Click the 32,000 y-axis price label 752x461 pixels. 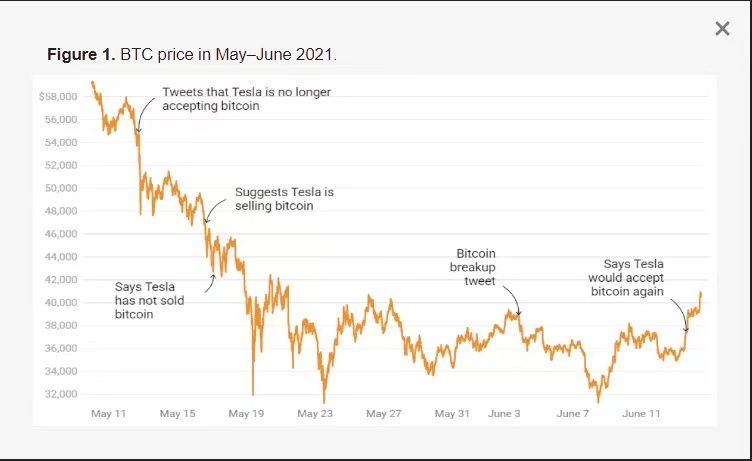pyautogui.click(x=61, y=394)
